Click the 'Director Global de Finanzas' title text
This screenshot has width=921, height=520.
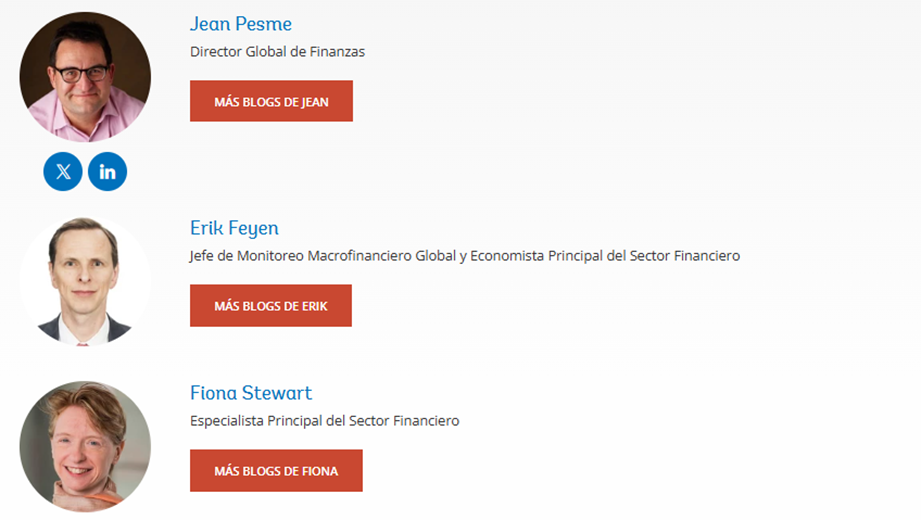tap(277, 52)
